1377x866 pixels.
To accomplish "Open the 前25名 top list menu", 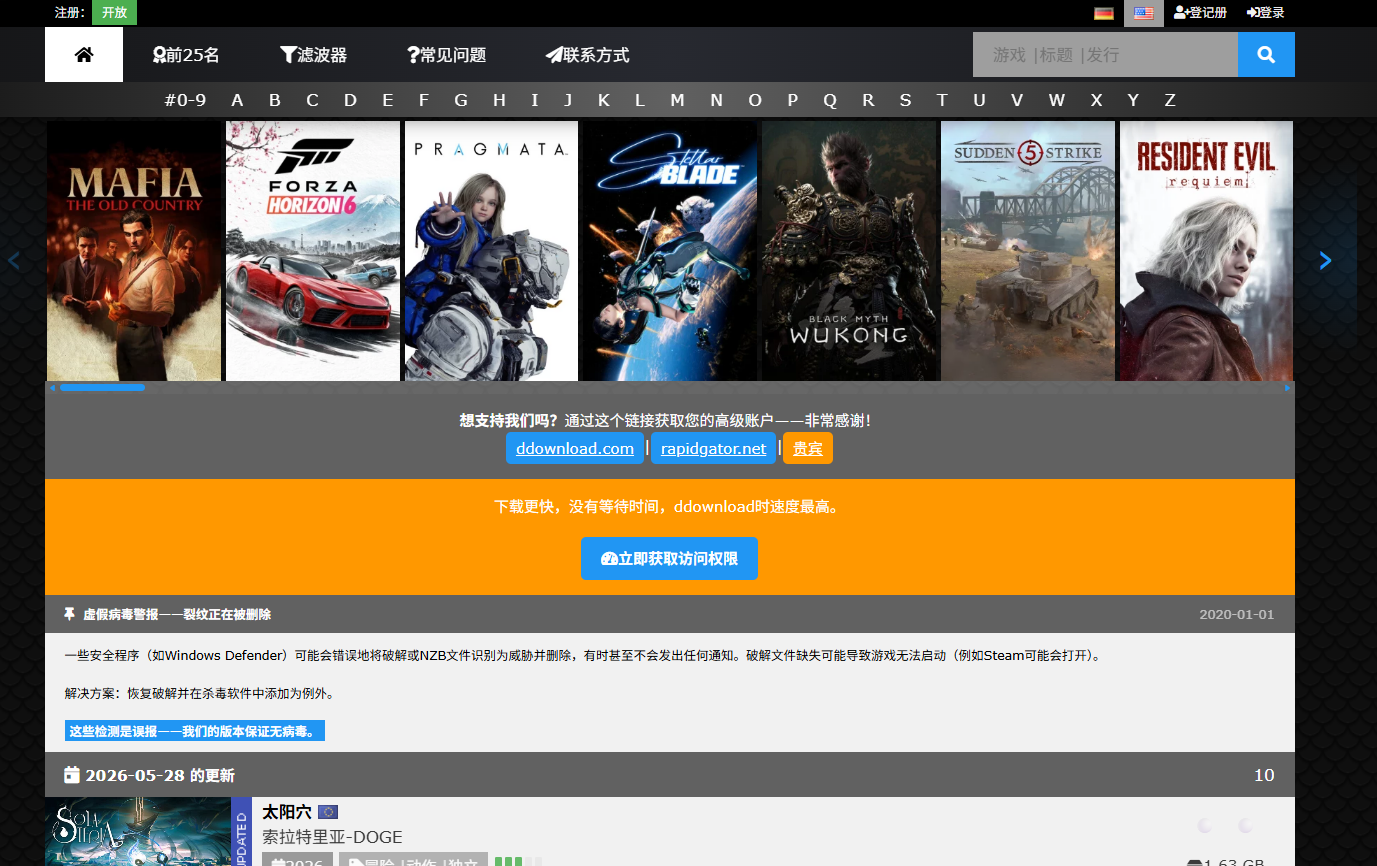I will point(186,55).
